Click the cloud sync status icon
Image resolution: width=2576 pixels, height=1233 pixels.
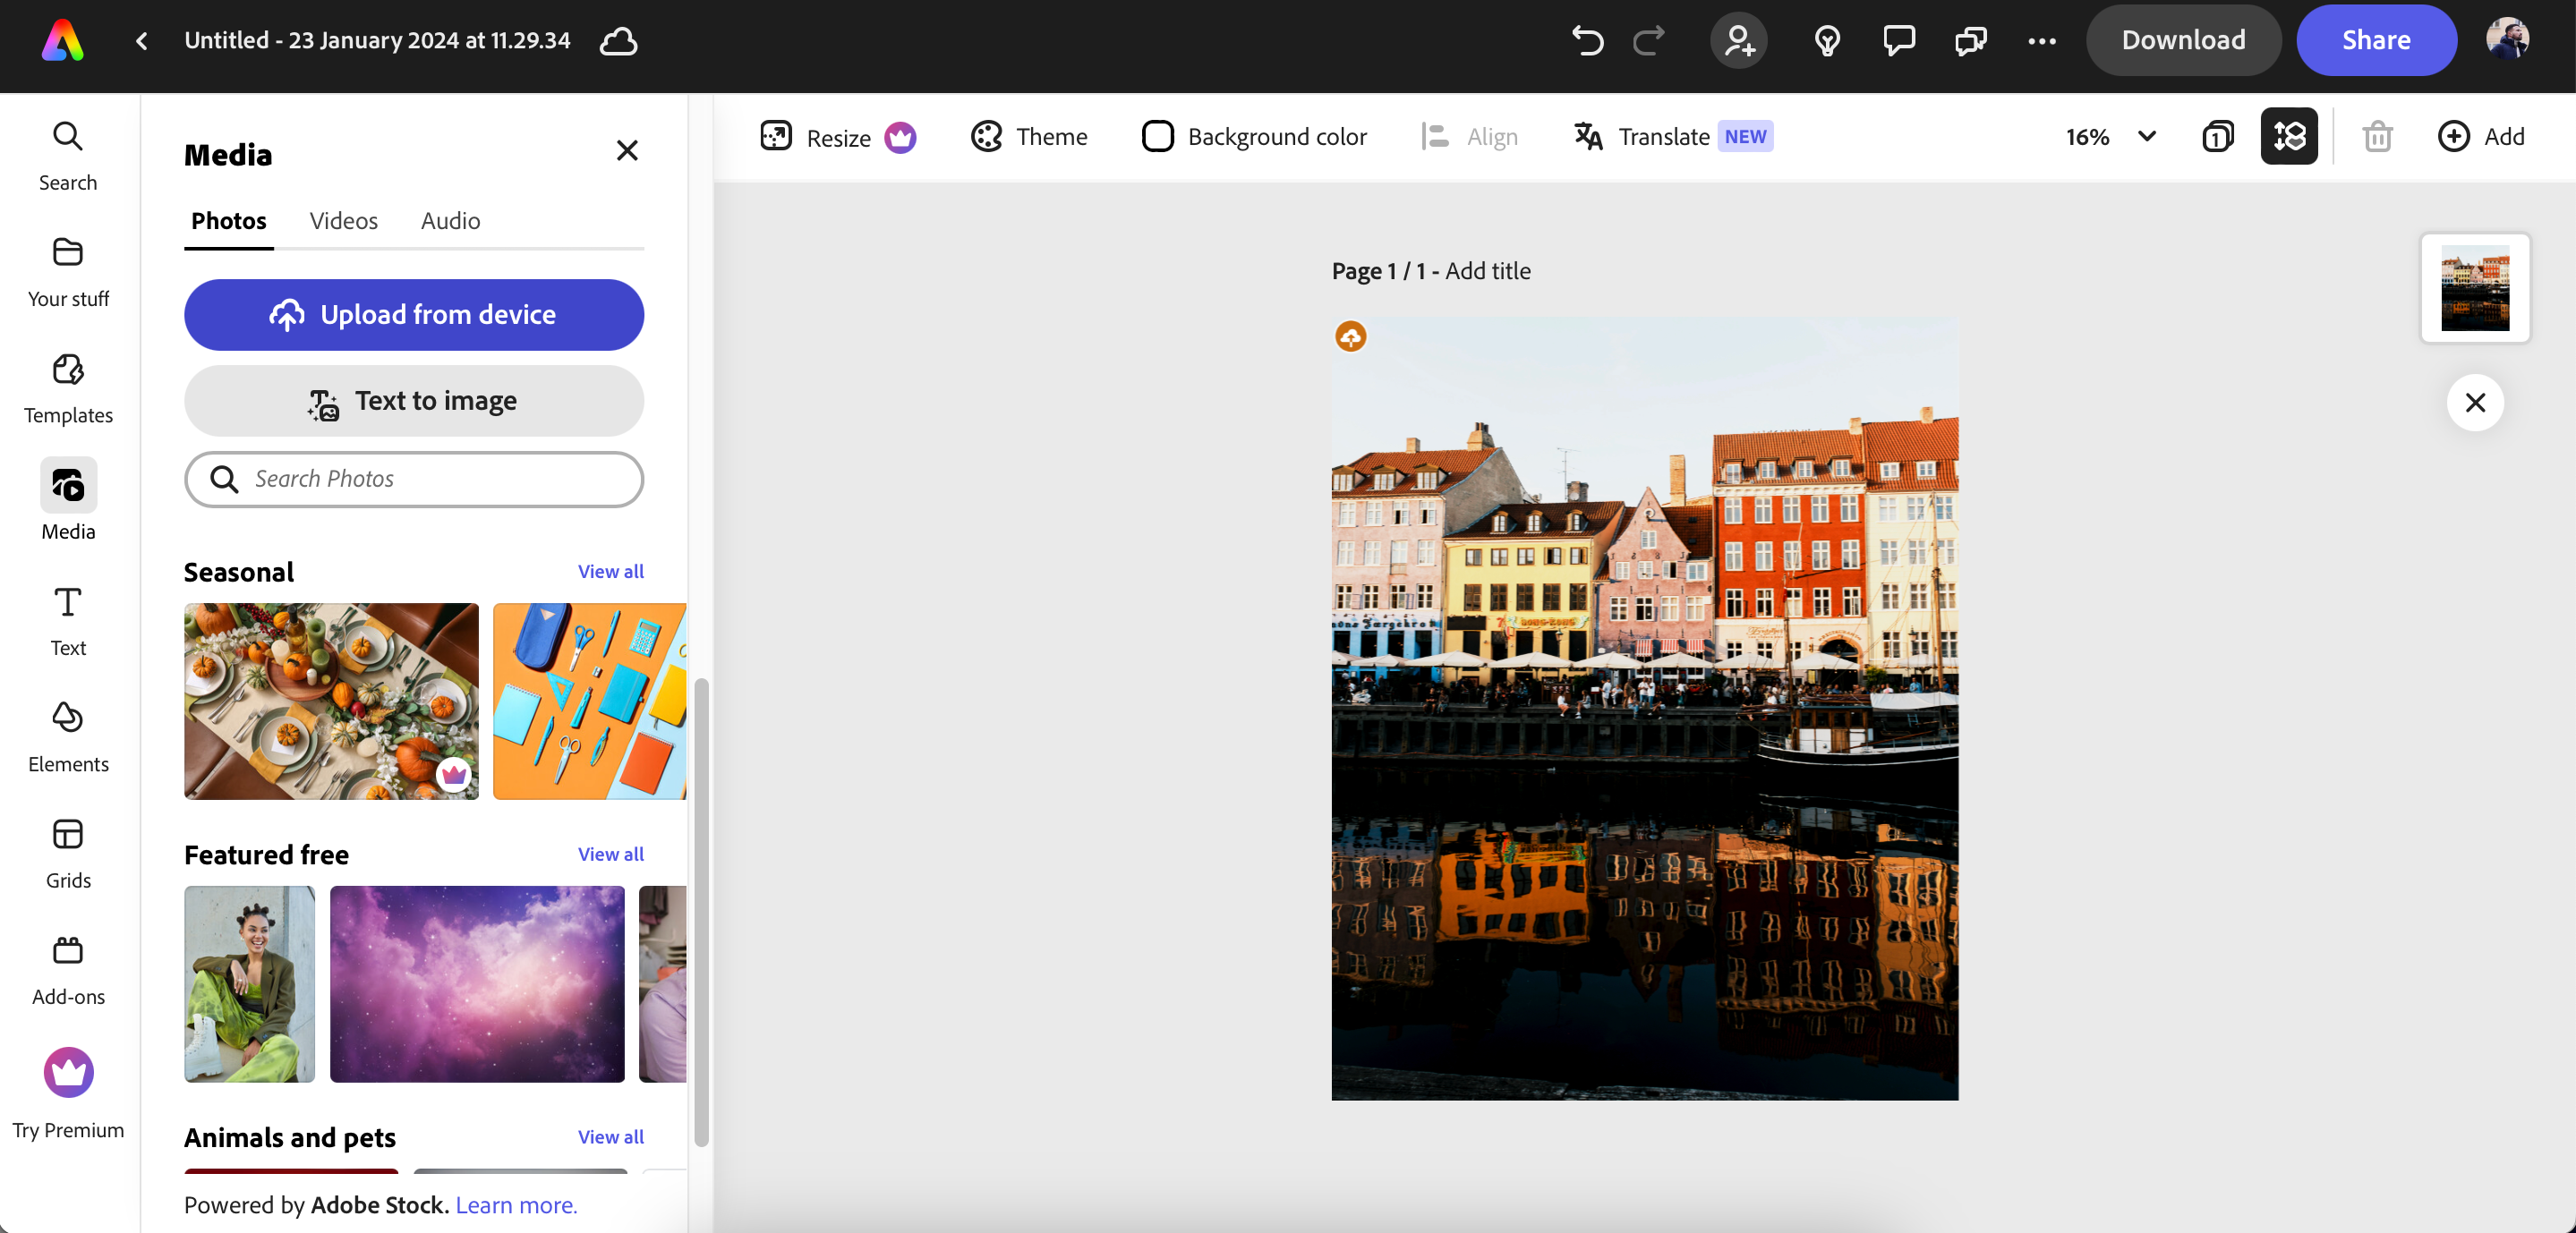(x=618, y=41)
